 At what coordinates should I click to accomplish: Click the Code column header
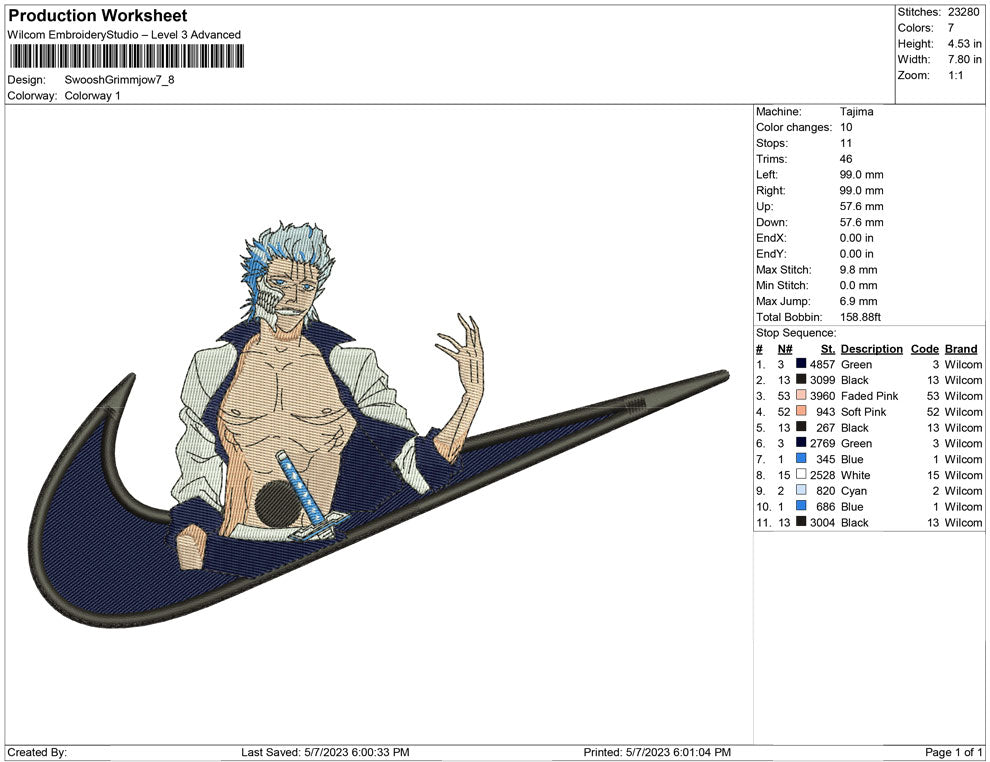[x=924, y=349]
